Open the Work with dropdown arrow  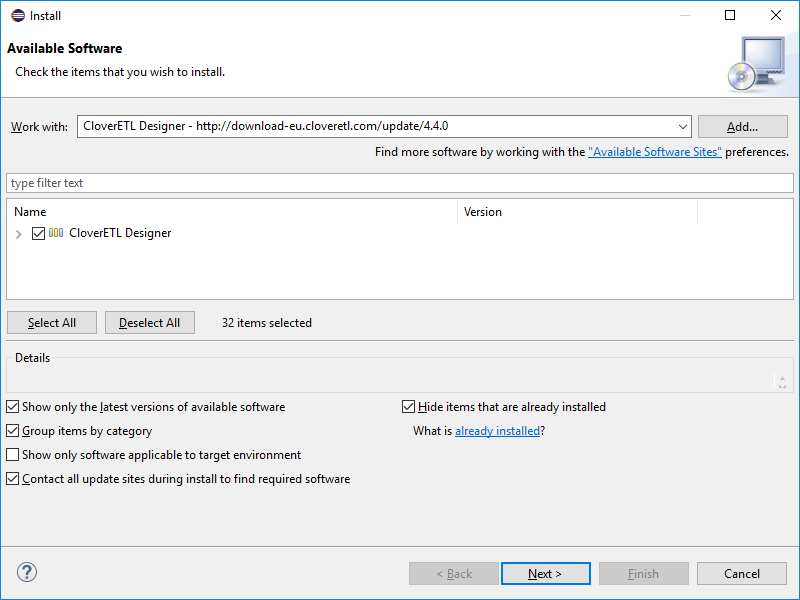683,127
